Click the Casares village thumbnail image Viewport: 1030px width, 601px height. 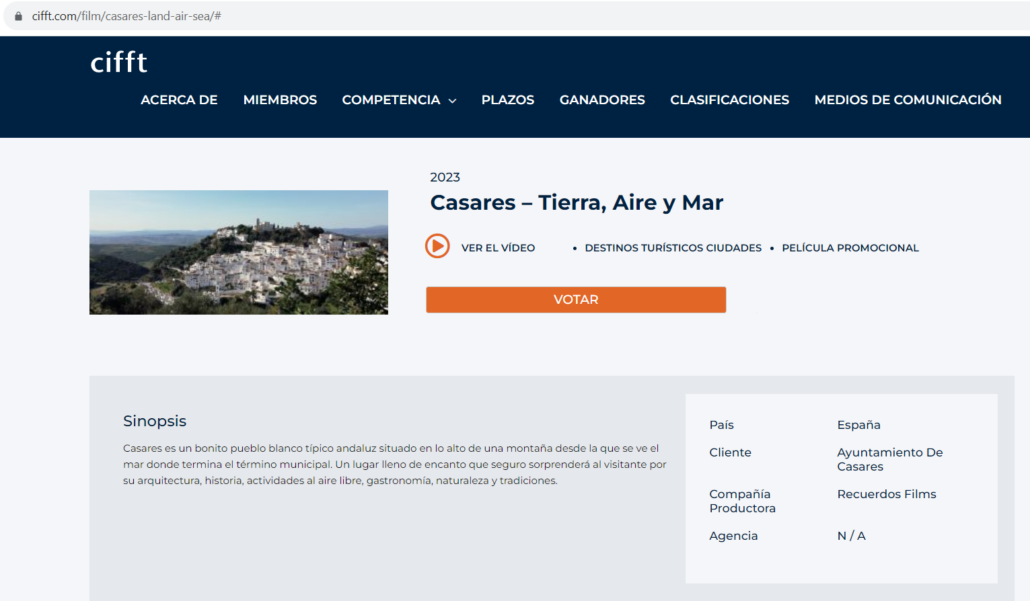pyautogui.click(x=238, y=252)
